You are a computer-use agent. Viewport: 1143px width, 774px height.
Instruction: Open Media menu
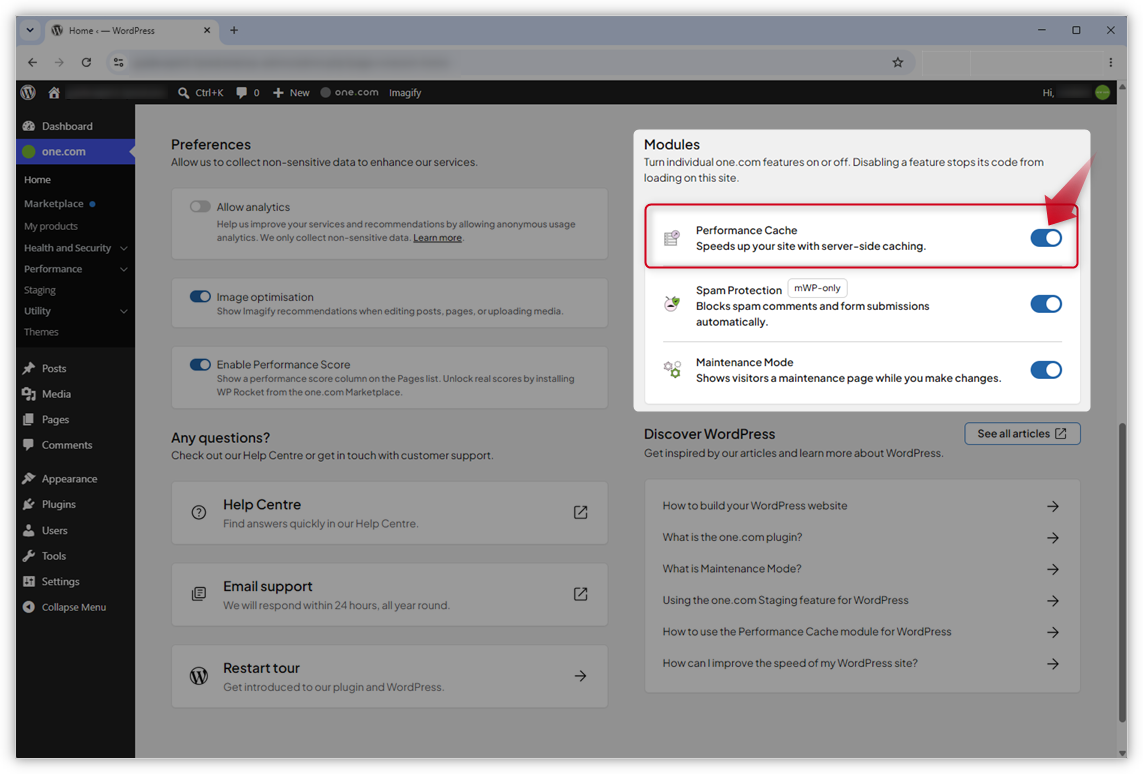[x=75, y=394]
